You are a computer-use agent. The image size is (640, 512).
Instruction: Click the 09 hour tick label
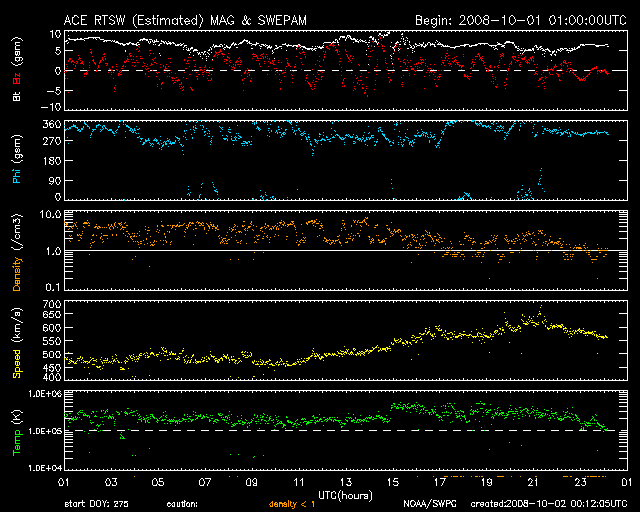[254, 482]
